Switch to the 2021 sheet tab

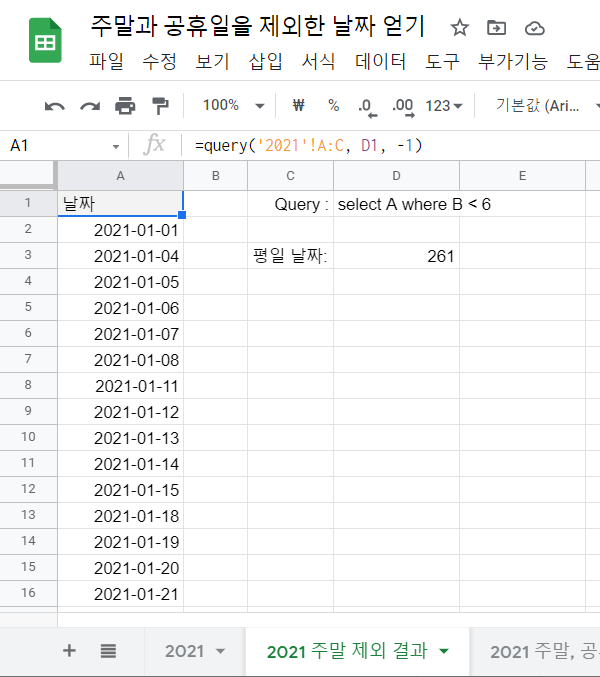pyautogui.click(x=195, y=651)
